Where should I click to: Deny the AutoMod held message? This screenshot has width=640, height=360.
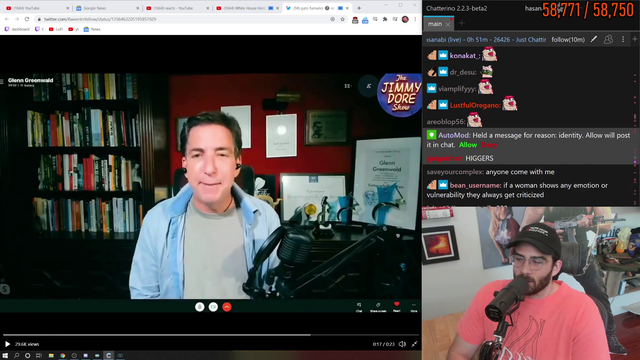tap(489, 145)
